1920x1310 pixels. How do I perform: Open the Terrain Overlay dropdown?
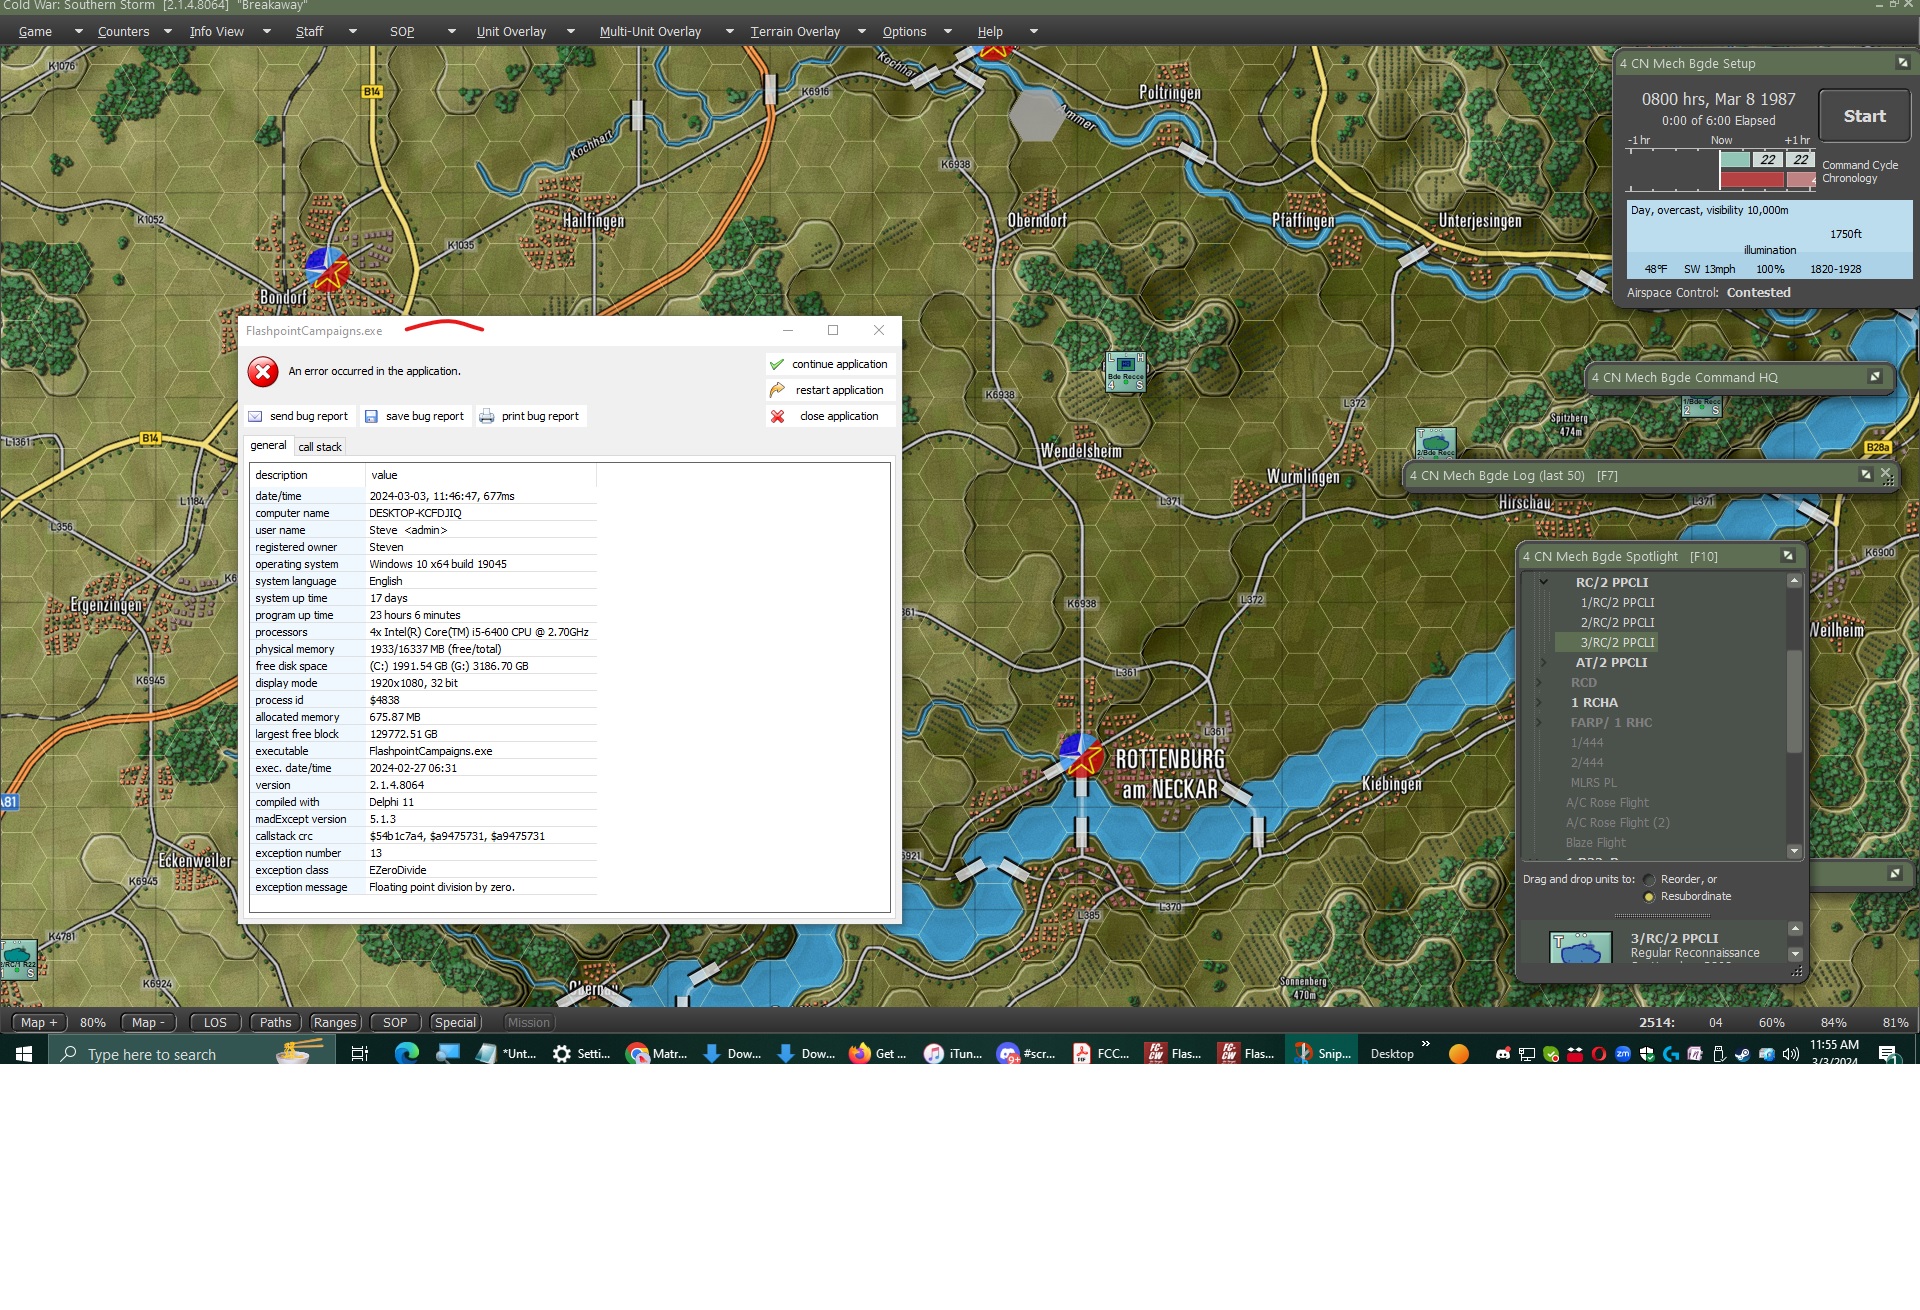[861, 32]
